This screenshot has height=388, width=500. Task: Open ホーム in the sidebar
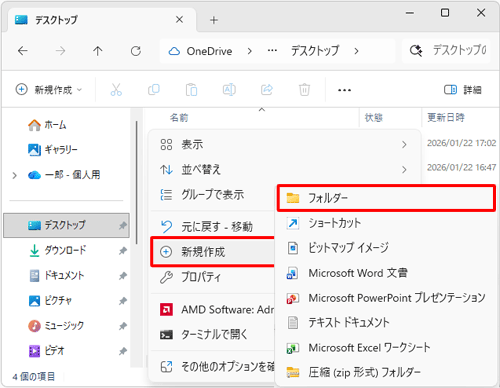(x=47, y=125)
